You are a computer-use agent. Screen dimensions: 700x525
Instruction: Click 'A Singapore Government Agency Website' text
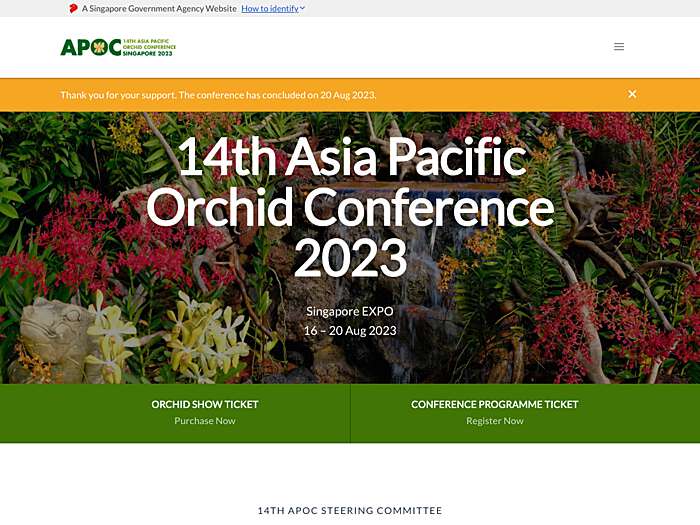click(x=159, y=8)
